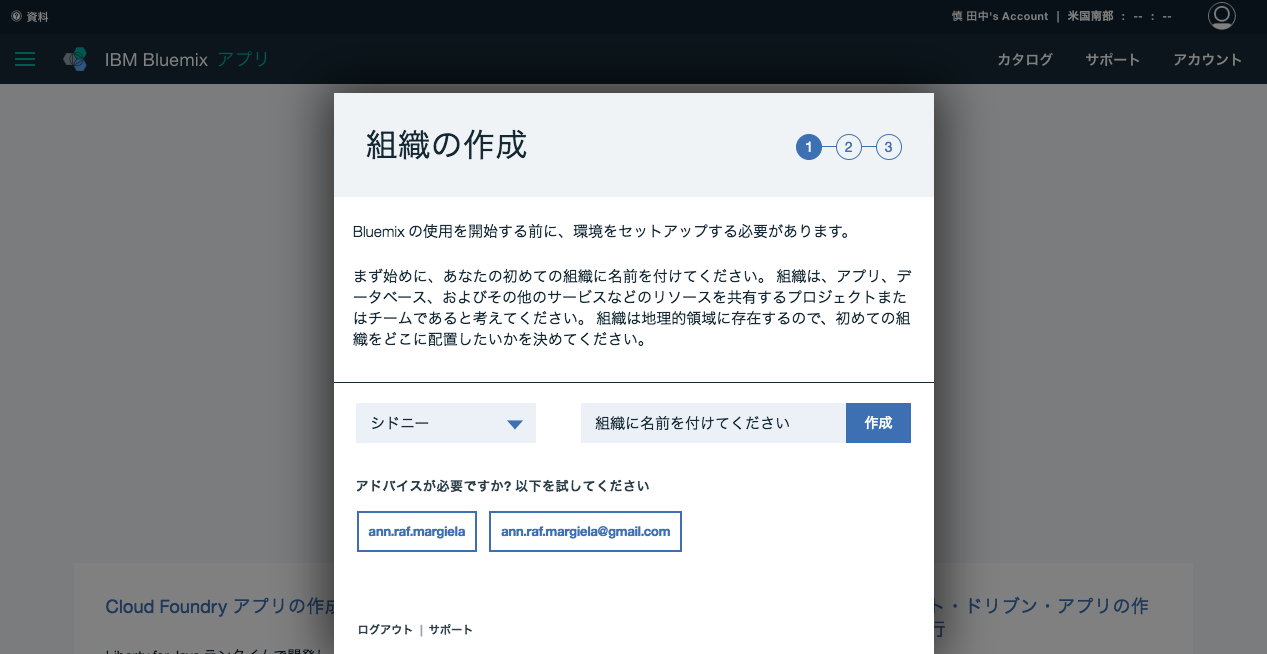Choose suggestion ann.raf.margiela
1267x654 pixels.
click(x=417, y=531)
